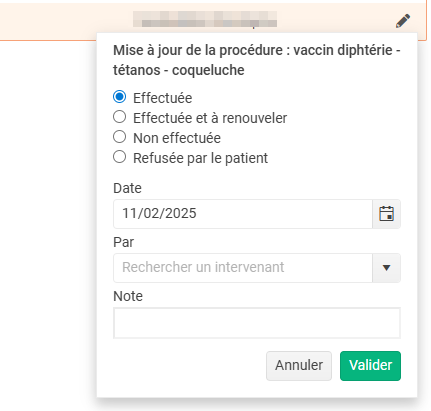Select the Effectuée radio button
Image resolution: width=431 pixels, height=411 pixels.
tap(119, 97)
